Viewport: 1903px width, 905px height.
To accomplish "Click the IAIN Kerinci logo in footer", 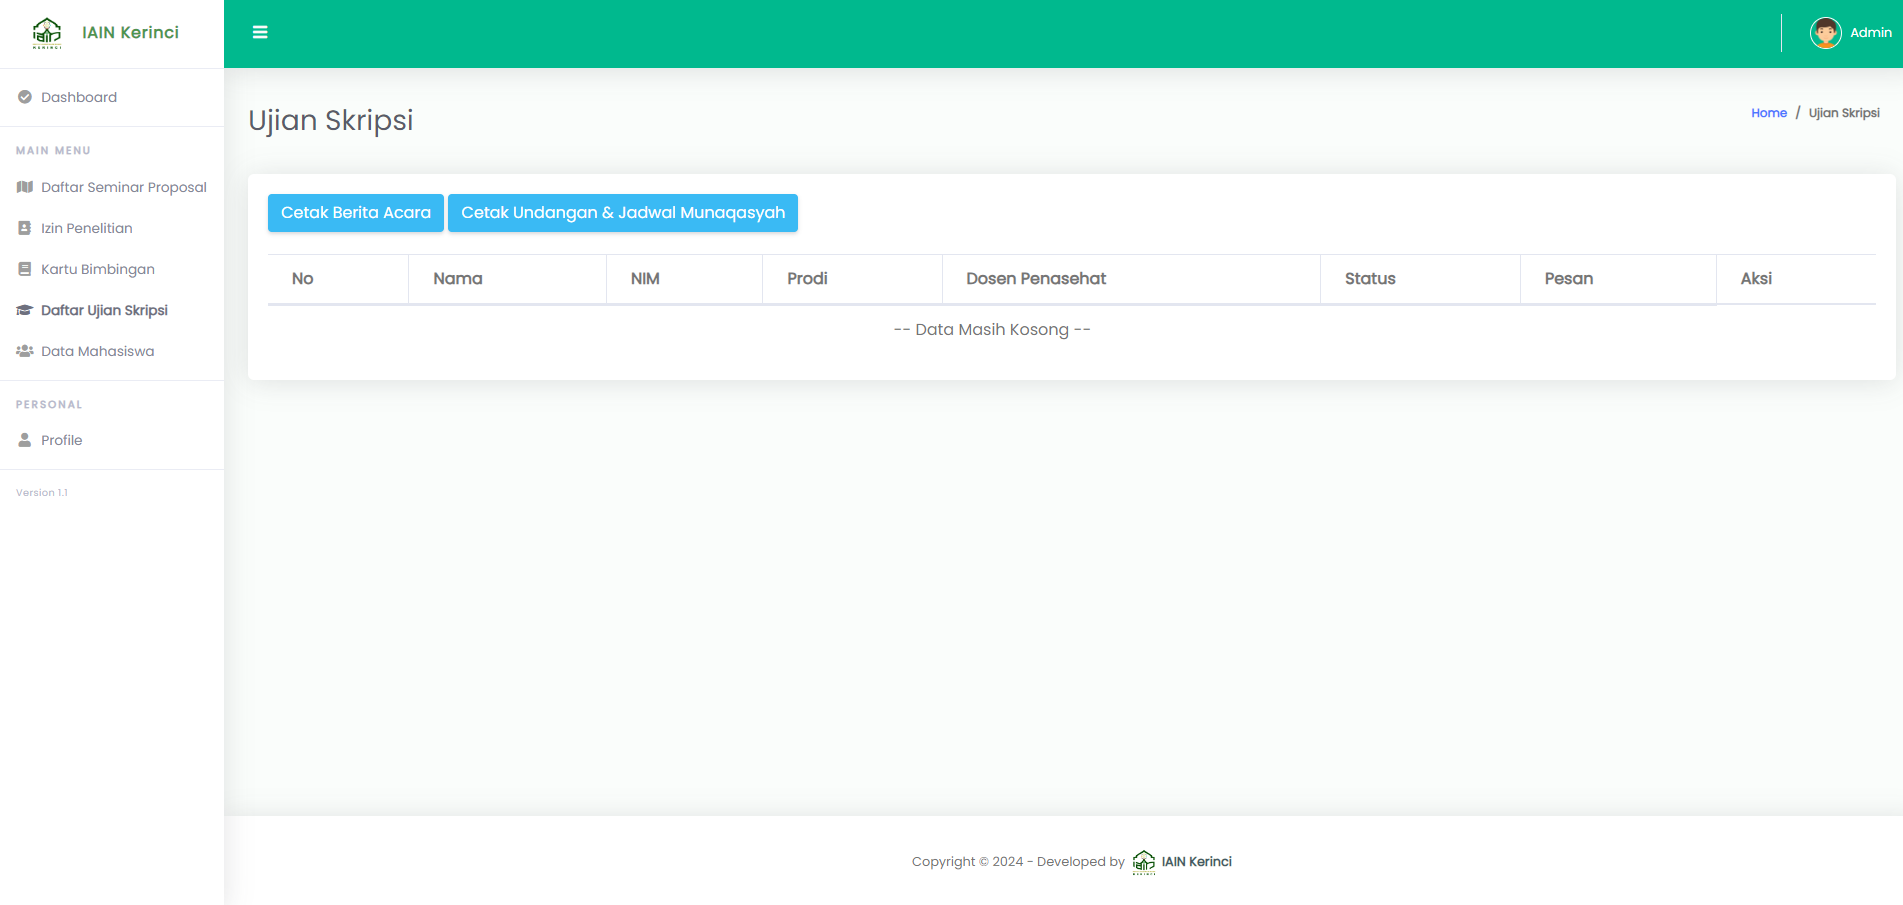I will click(1144, 862).
